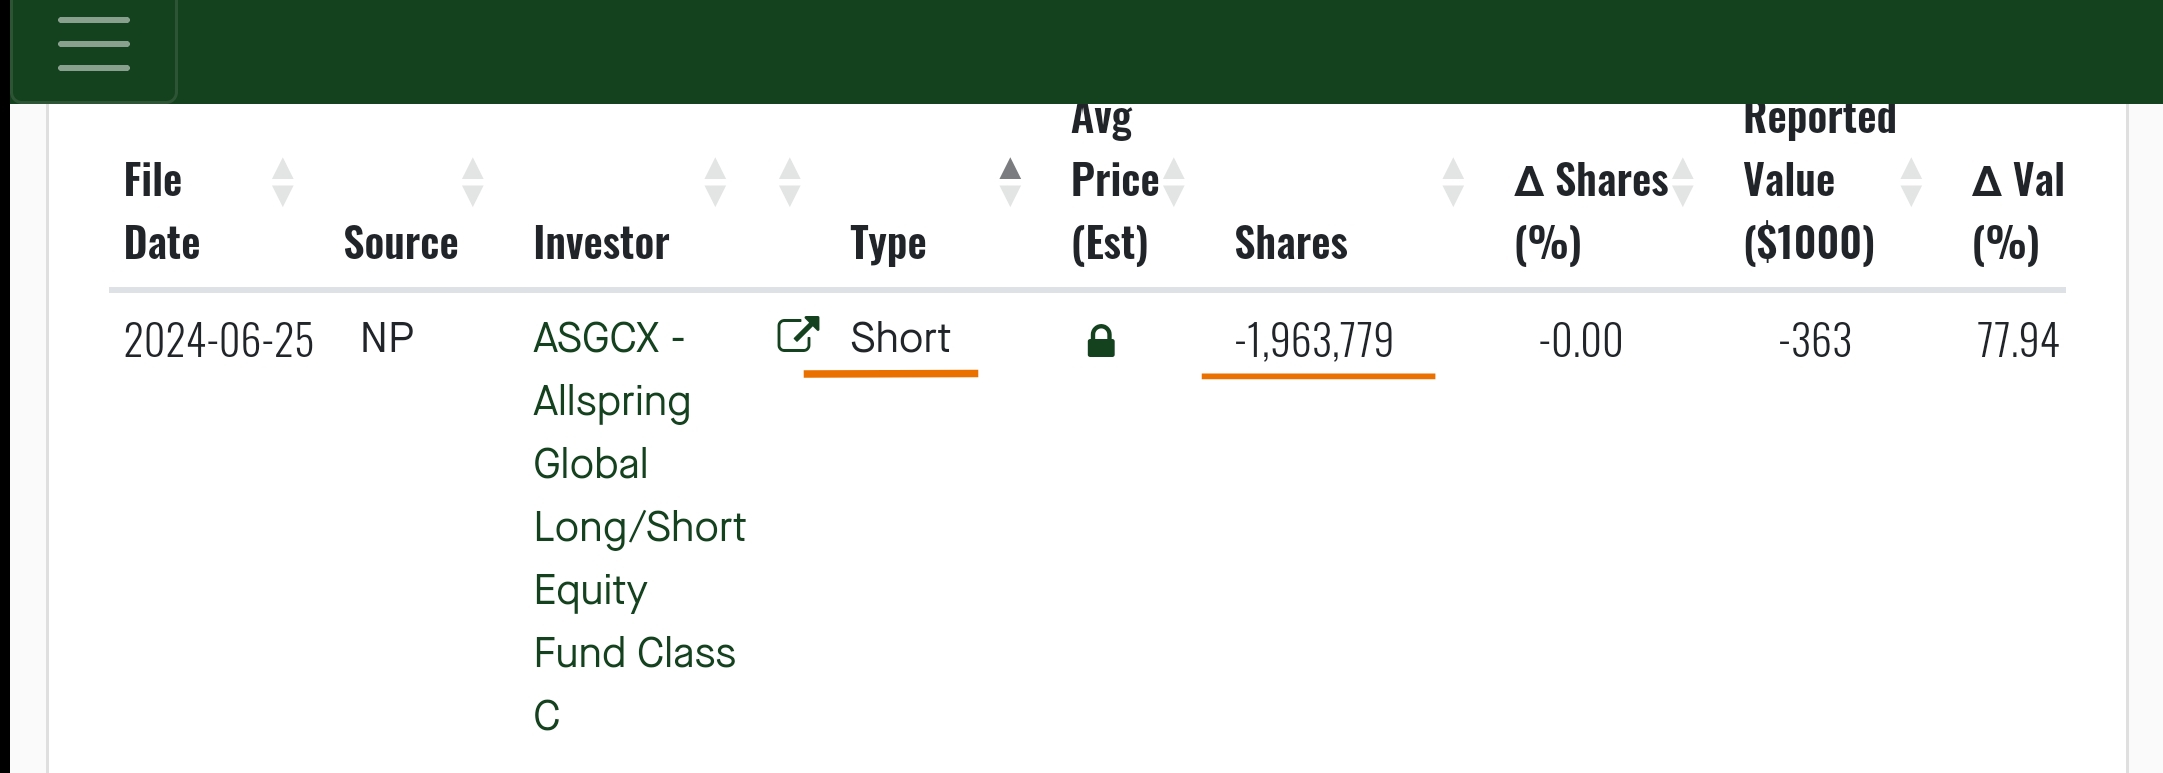This screenshot has width=2163, height=773.
Task: Click the Δ Val (%) column header
Action: pyautogui.click(x=2018, y=212)
